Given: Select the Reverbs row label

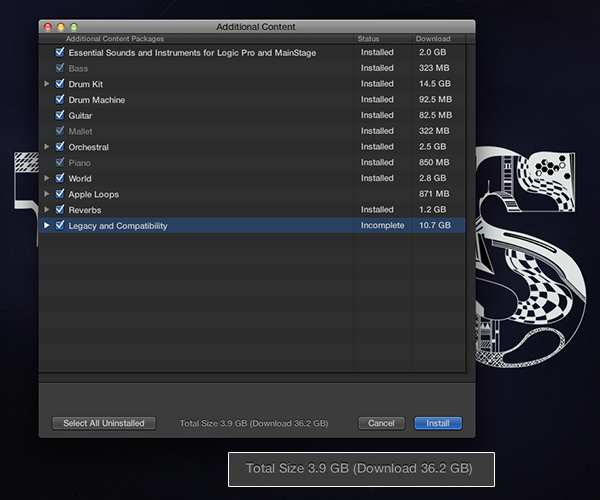Looking at the screenshot, I should 85,210.
